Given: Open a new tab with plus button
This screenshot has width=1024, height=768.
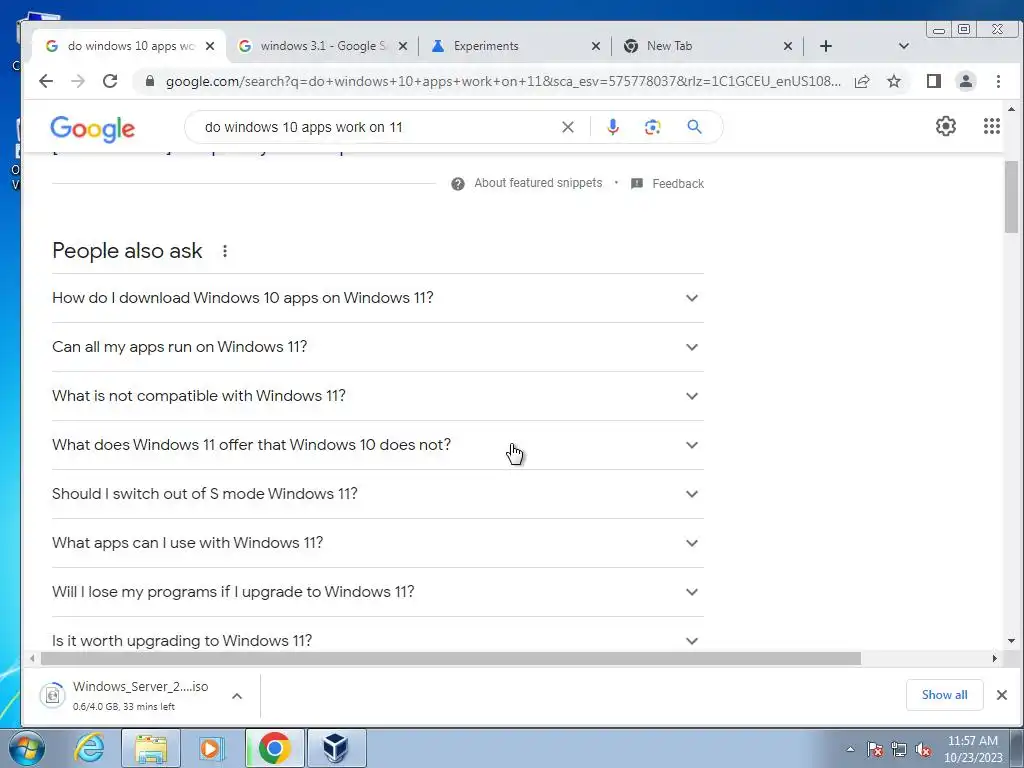Looking at the screenshot, I should tap(825, 46).
